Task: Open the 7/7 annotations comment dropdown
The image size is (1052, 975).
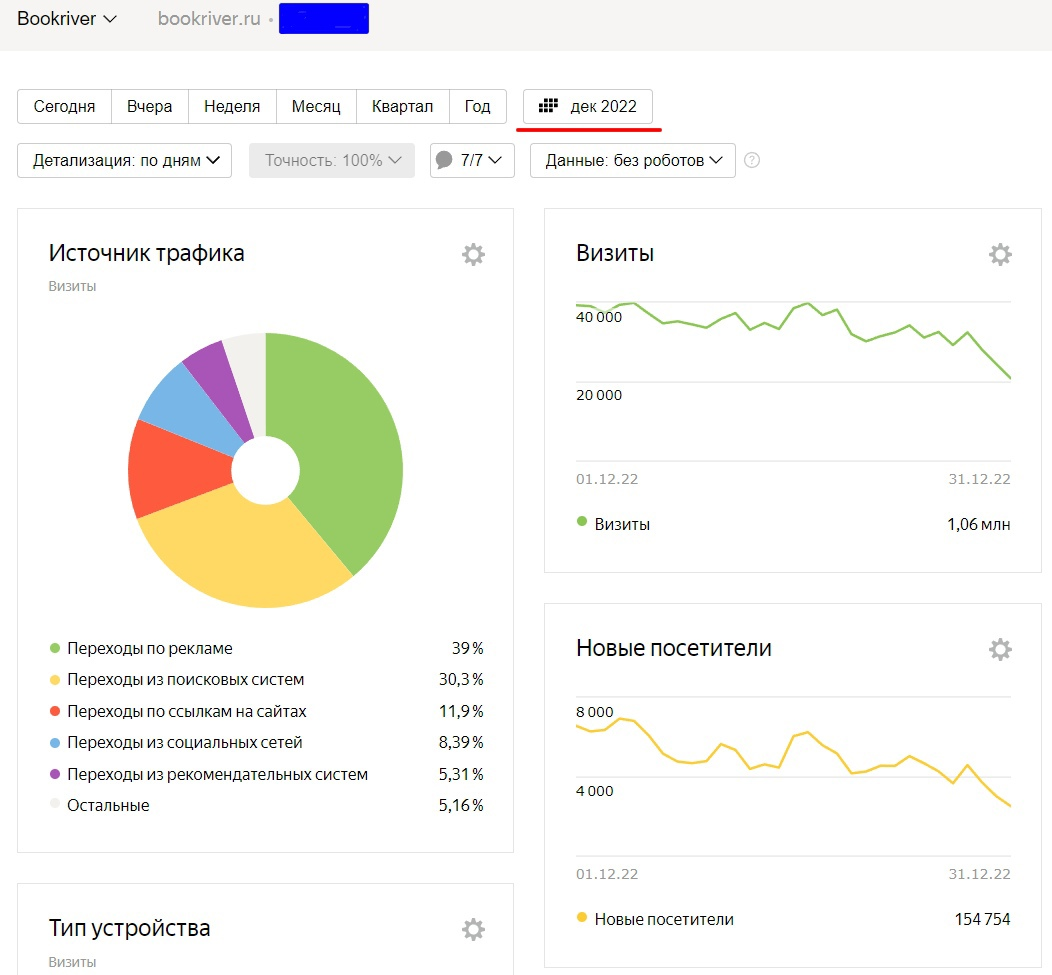Action: [472, 161]
